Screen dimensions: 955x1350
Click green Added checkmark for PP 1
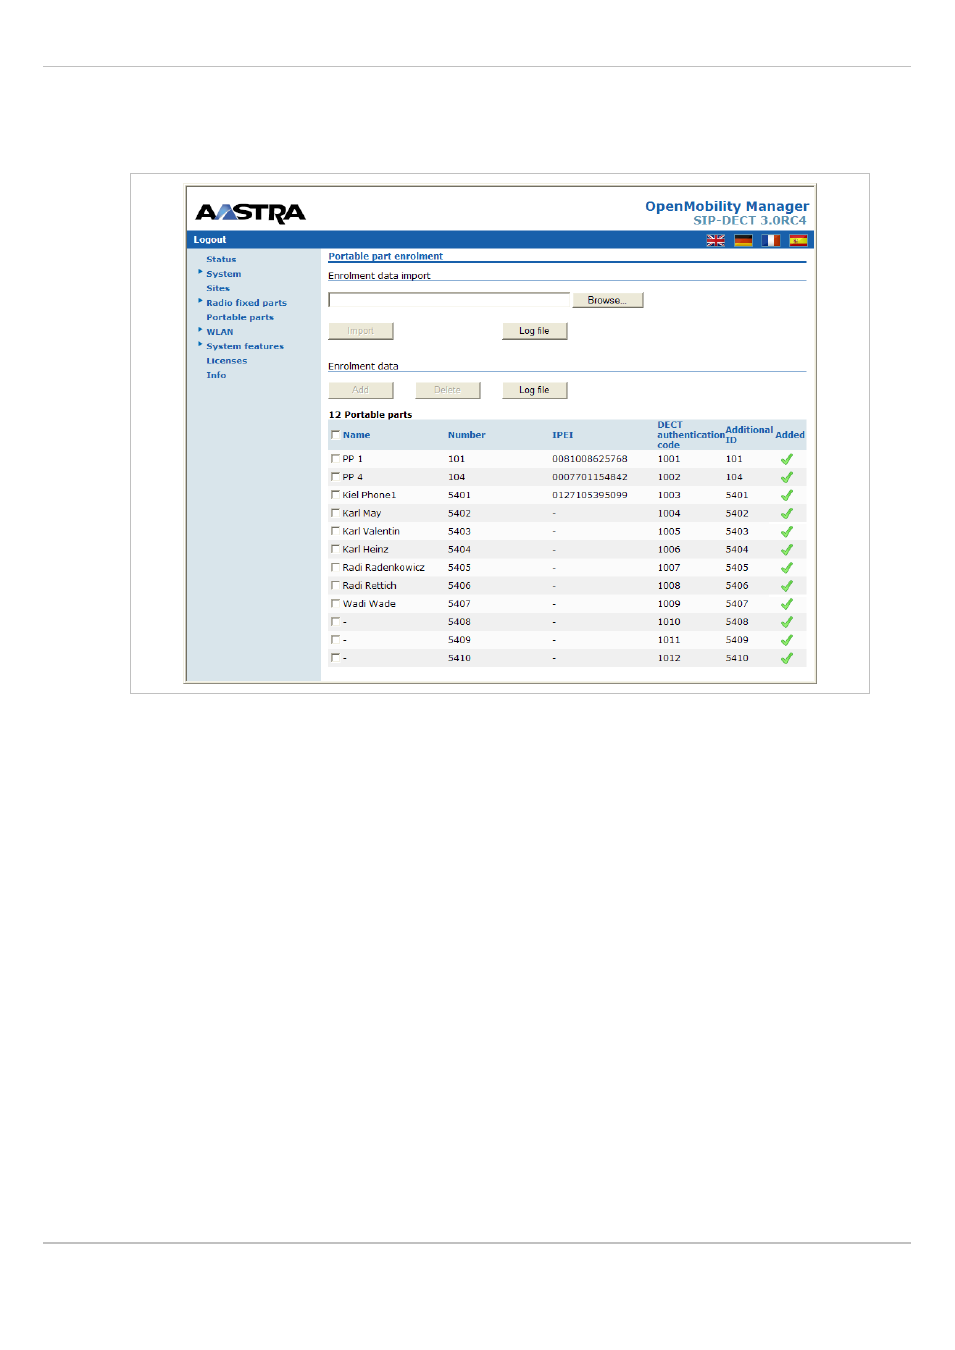click(x=787, y=459)
